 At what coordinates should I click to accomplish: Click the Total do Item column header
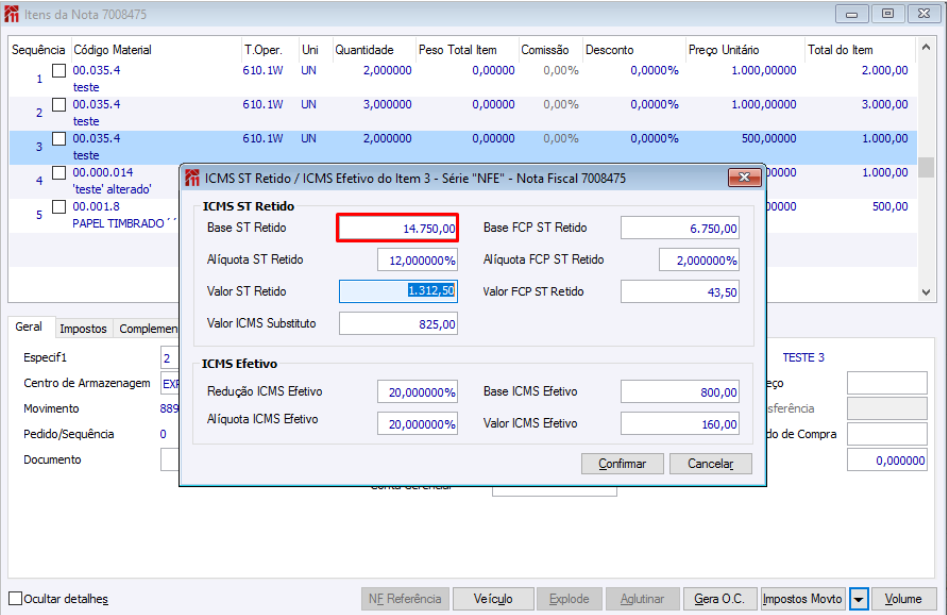coord(840,50)
